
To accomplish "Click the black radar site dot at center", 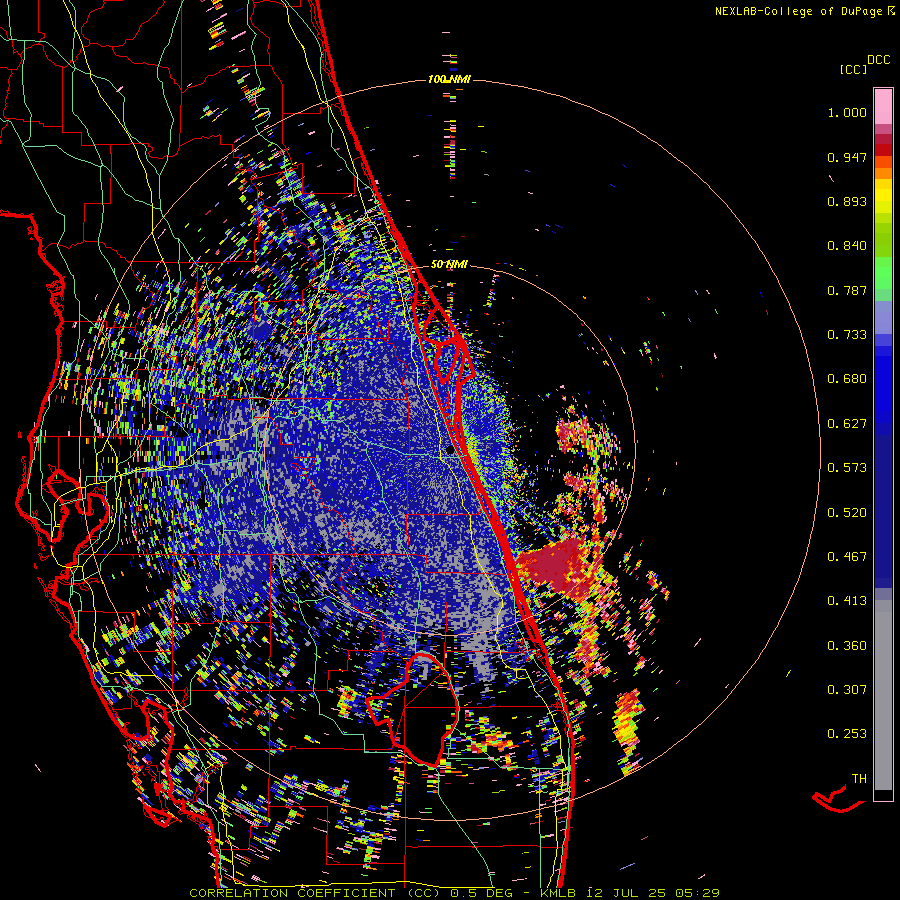I will [450, 451].
